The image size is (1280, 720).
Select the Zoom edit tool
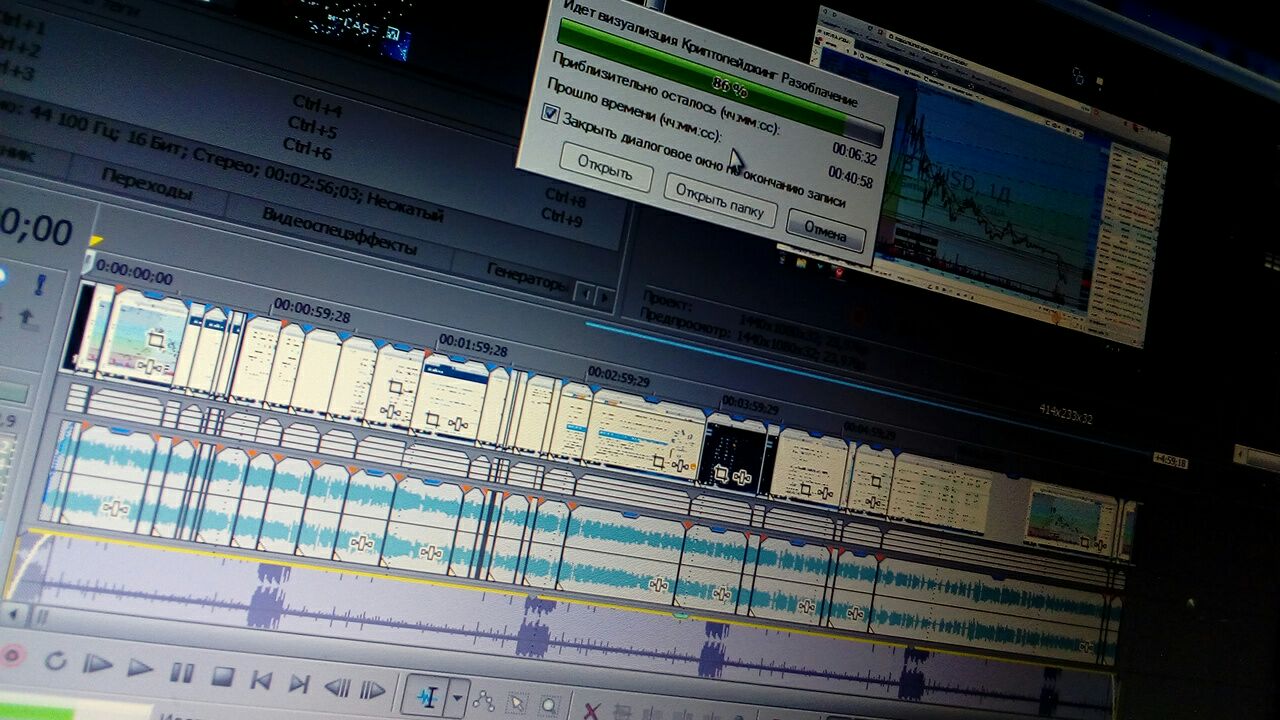click(x=548, y=707)
